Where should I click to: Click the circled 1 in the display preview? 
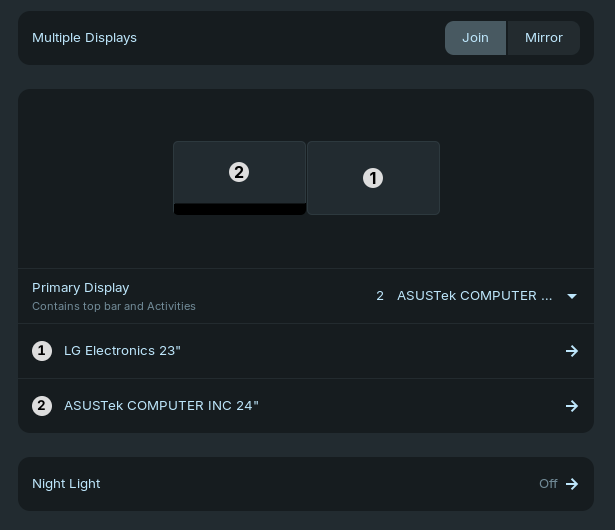pyautogui.click(x=373, y=178)
